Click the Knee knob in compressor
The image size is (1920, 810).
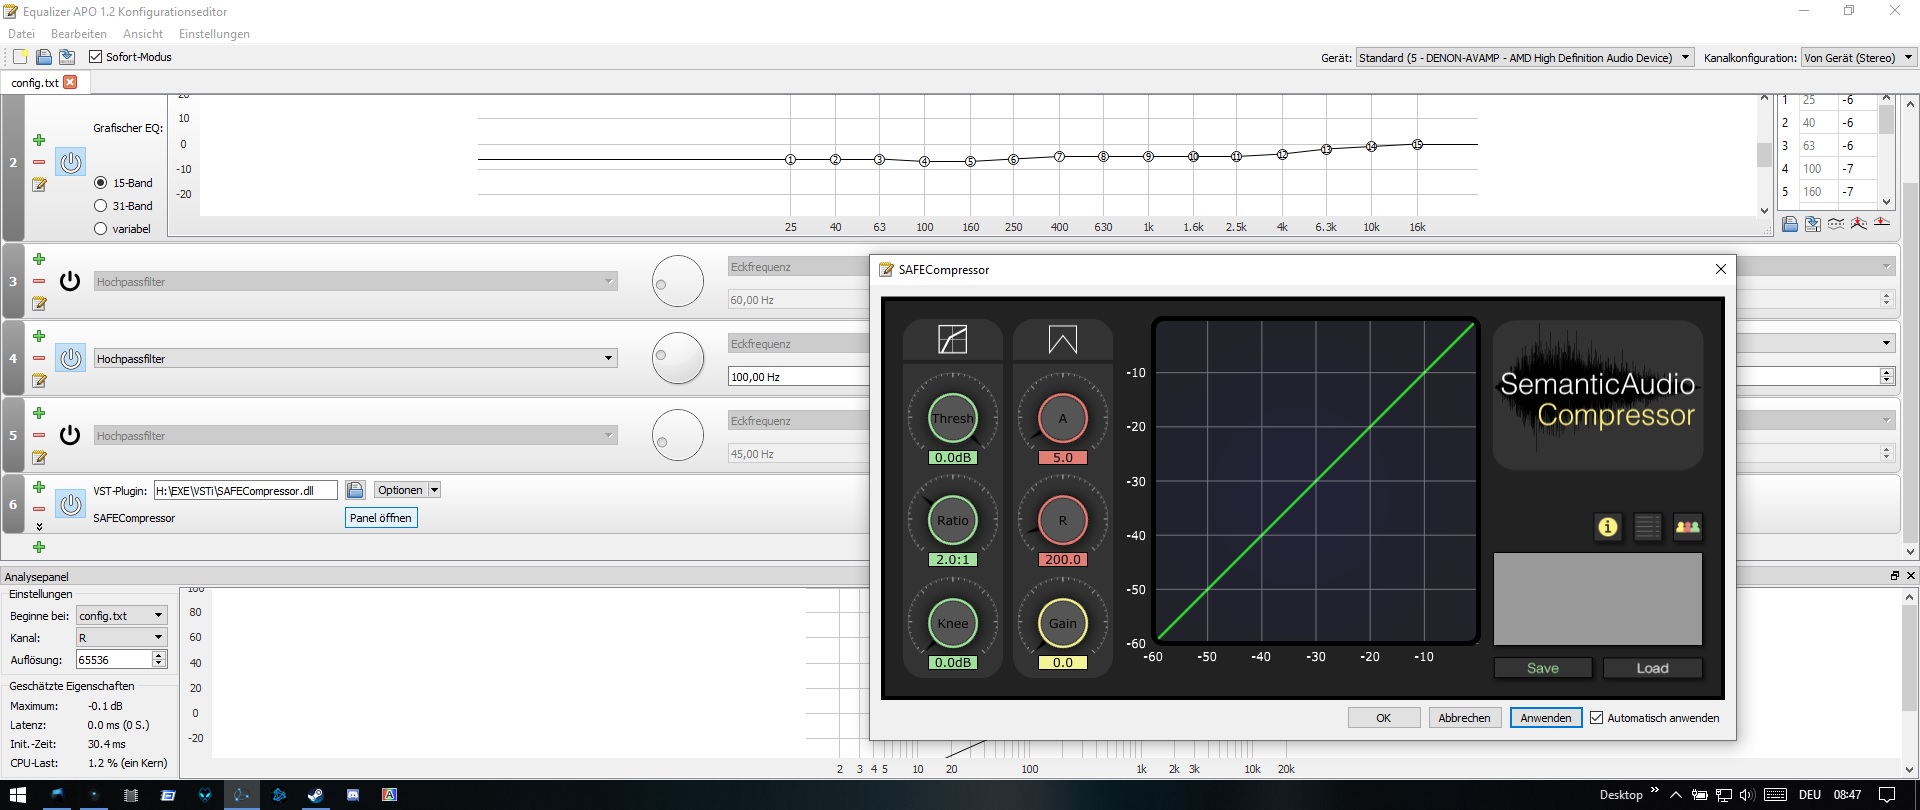pyautogui.click(x=953, y=623)
